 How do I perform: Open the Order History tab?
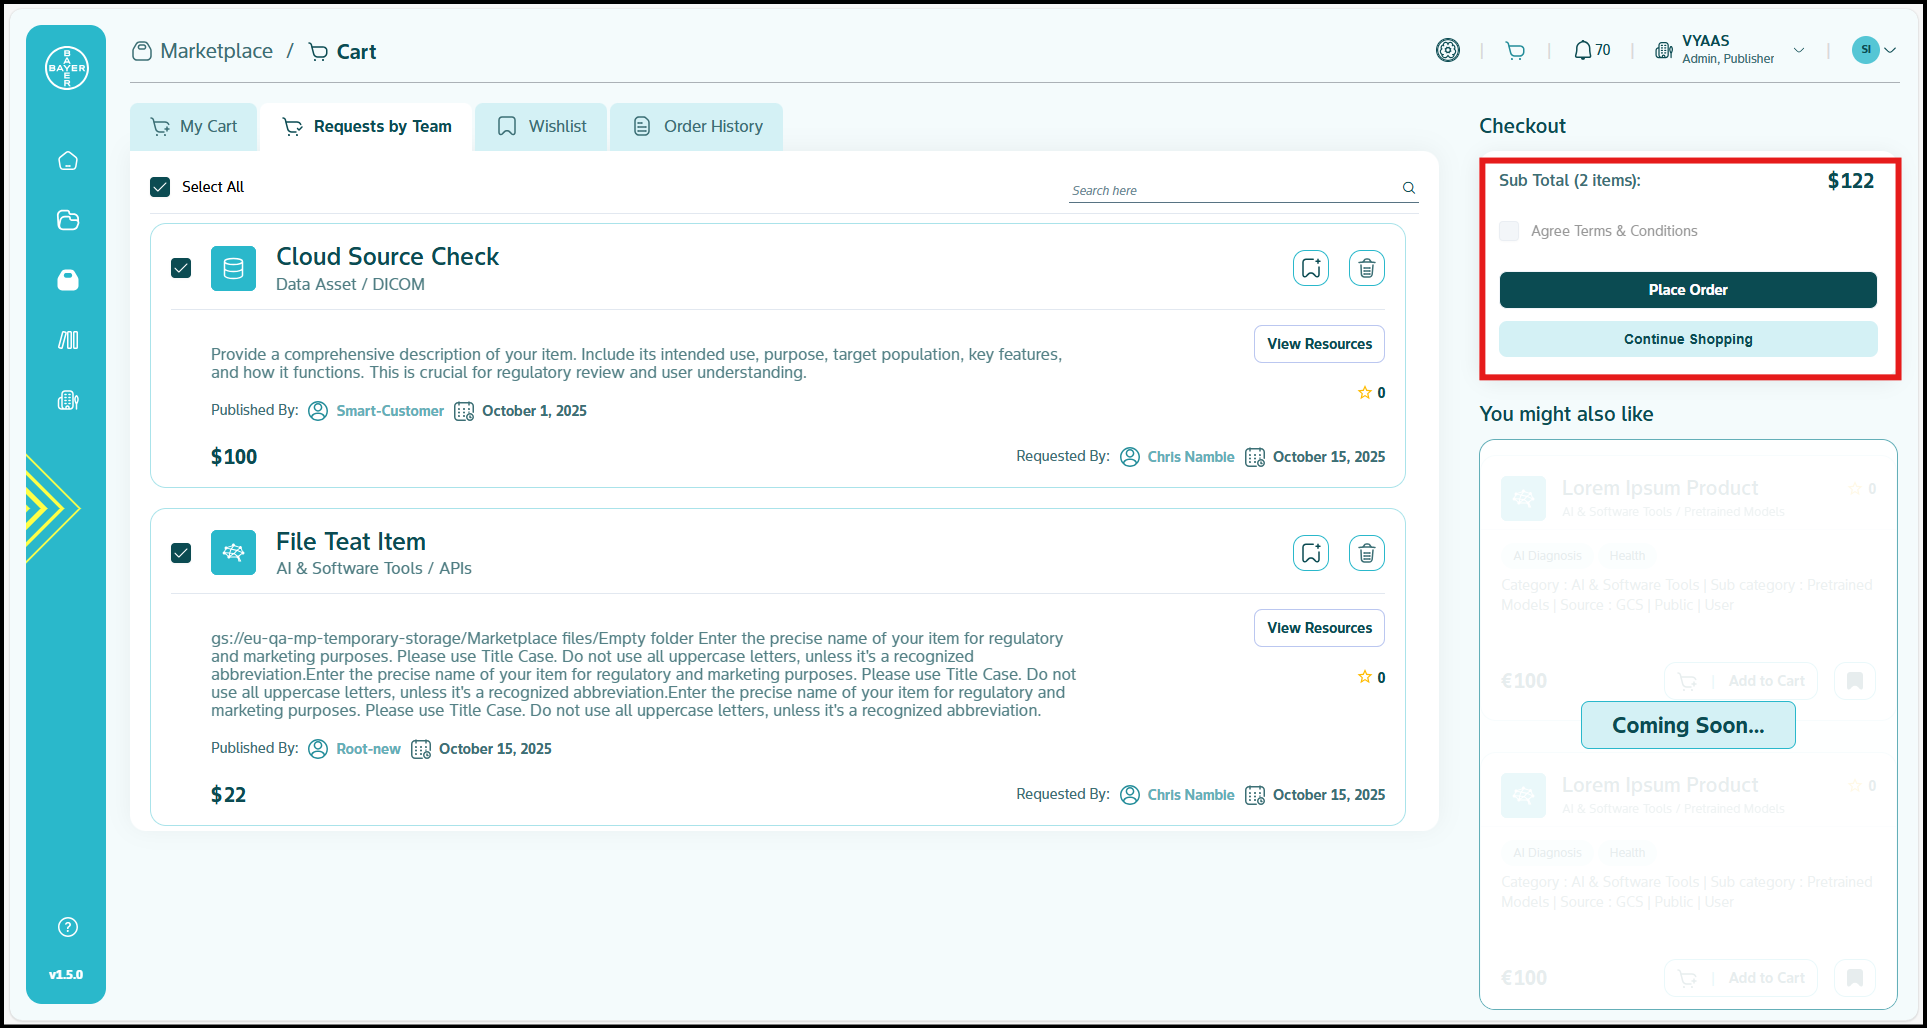697,127
